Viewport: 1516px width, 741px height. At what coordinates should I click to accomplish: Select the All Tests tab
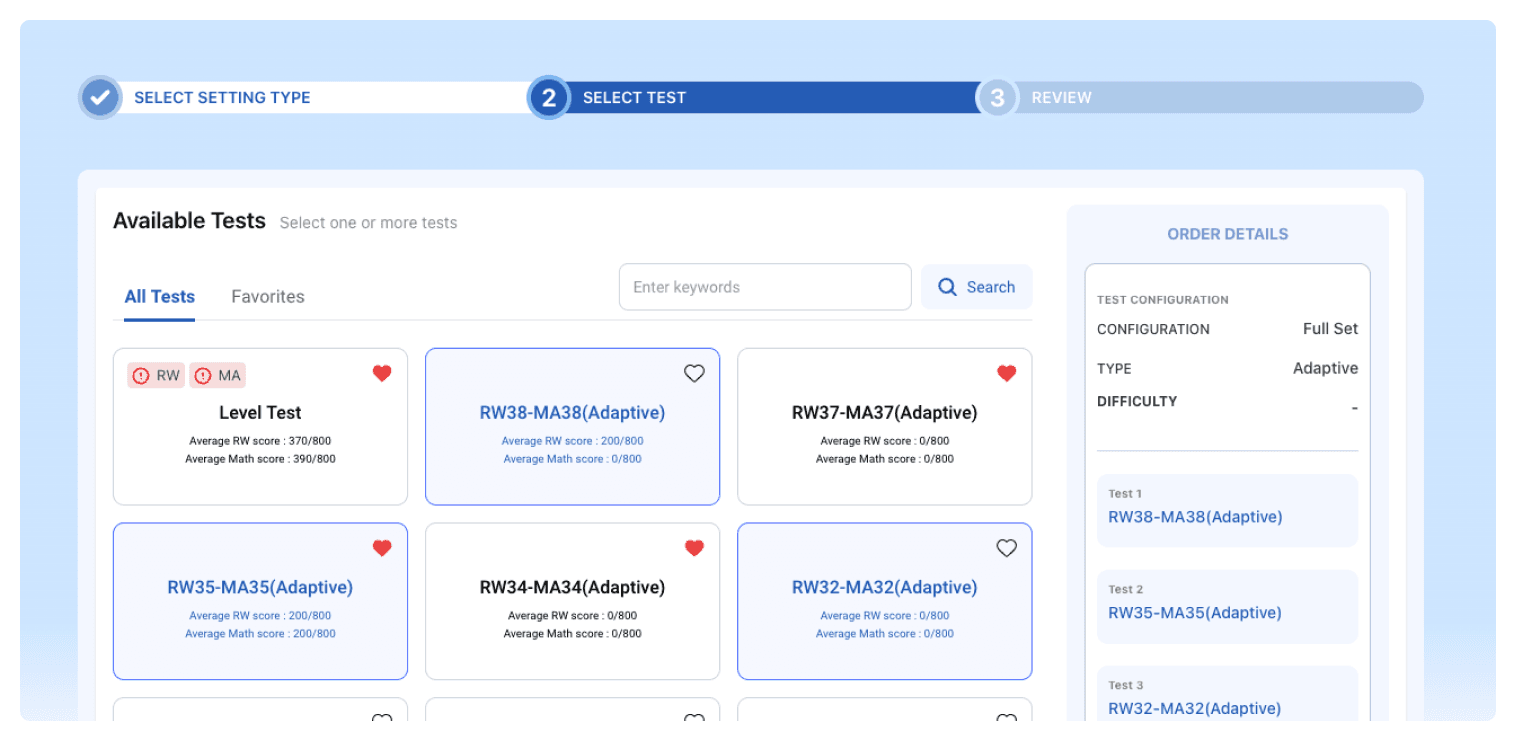(x=159, y=296)
